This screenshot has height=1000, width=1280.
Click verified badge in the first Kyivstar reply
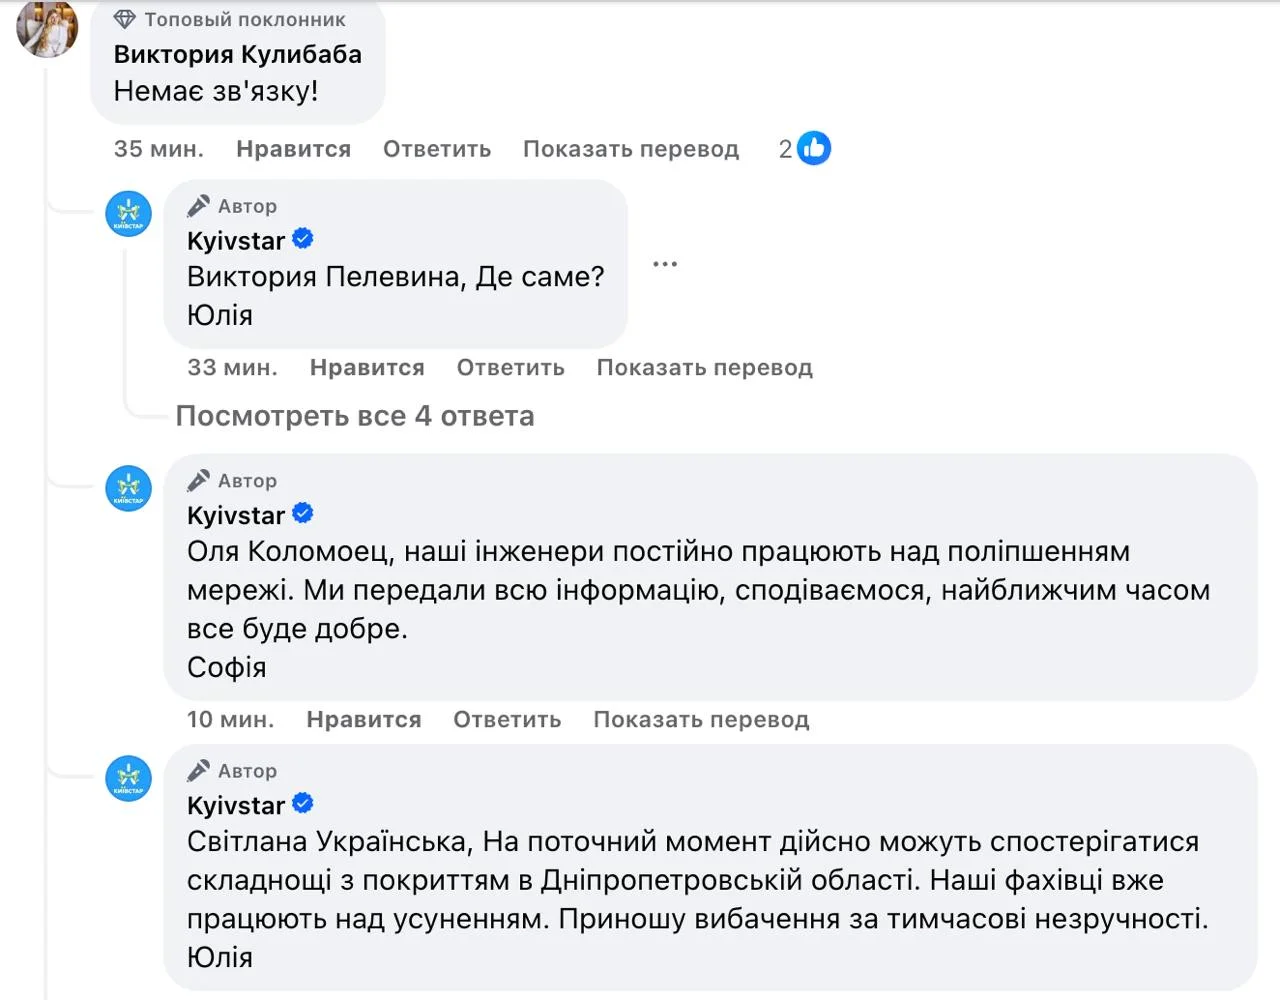[303, 240]
